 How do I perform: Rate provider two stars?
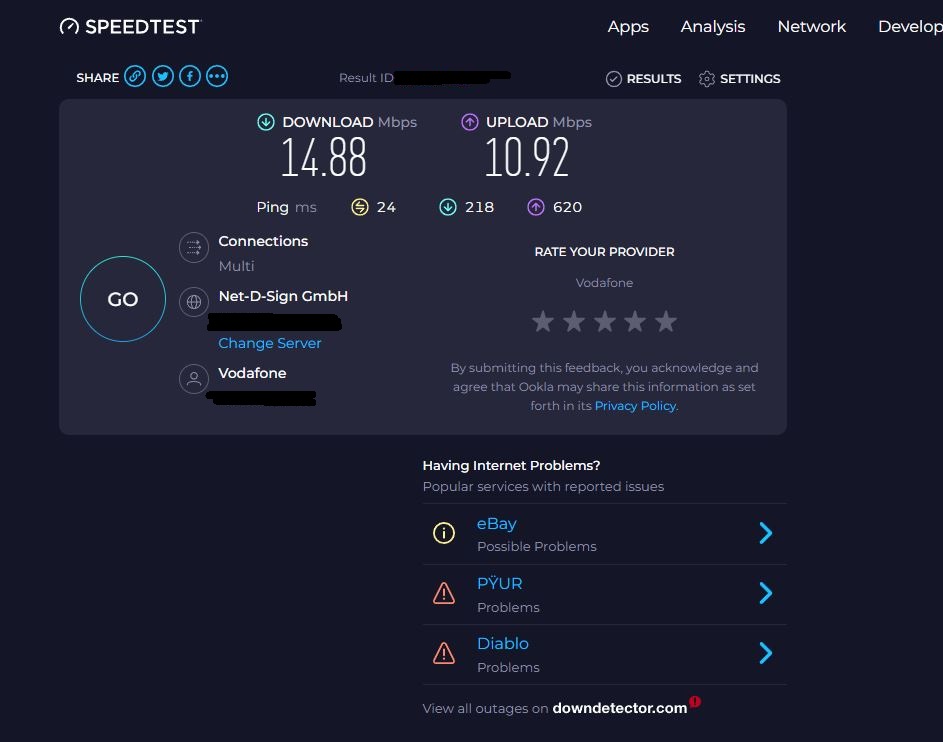pos(574,321)
